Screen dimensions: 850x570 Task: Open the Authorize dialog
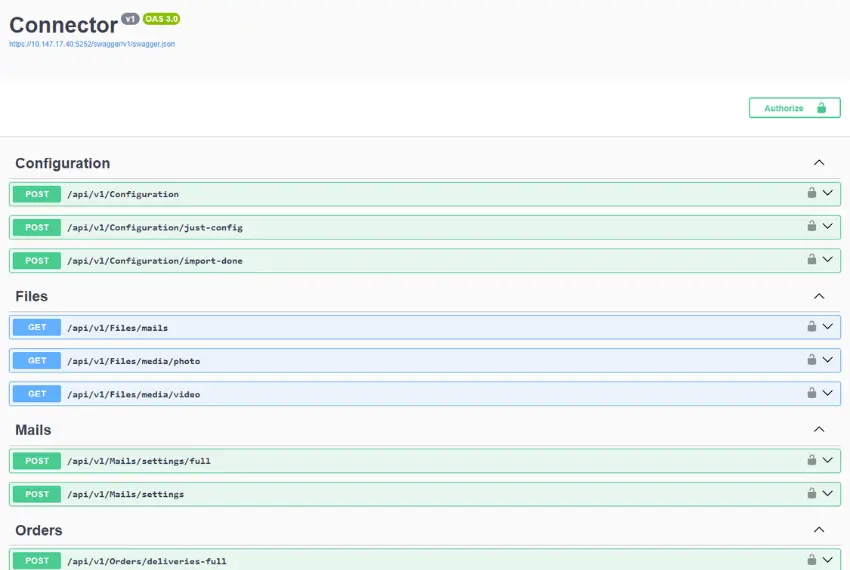coord(794,108)
